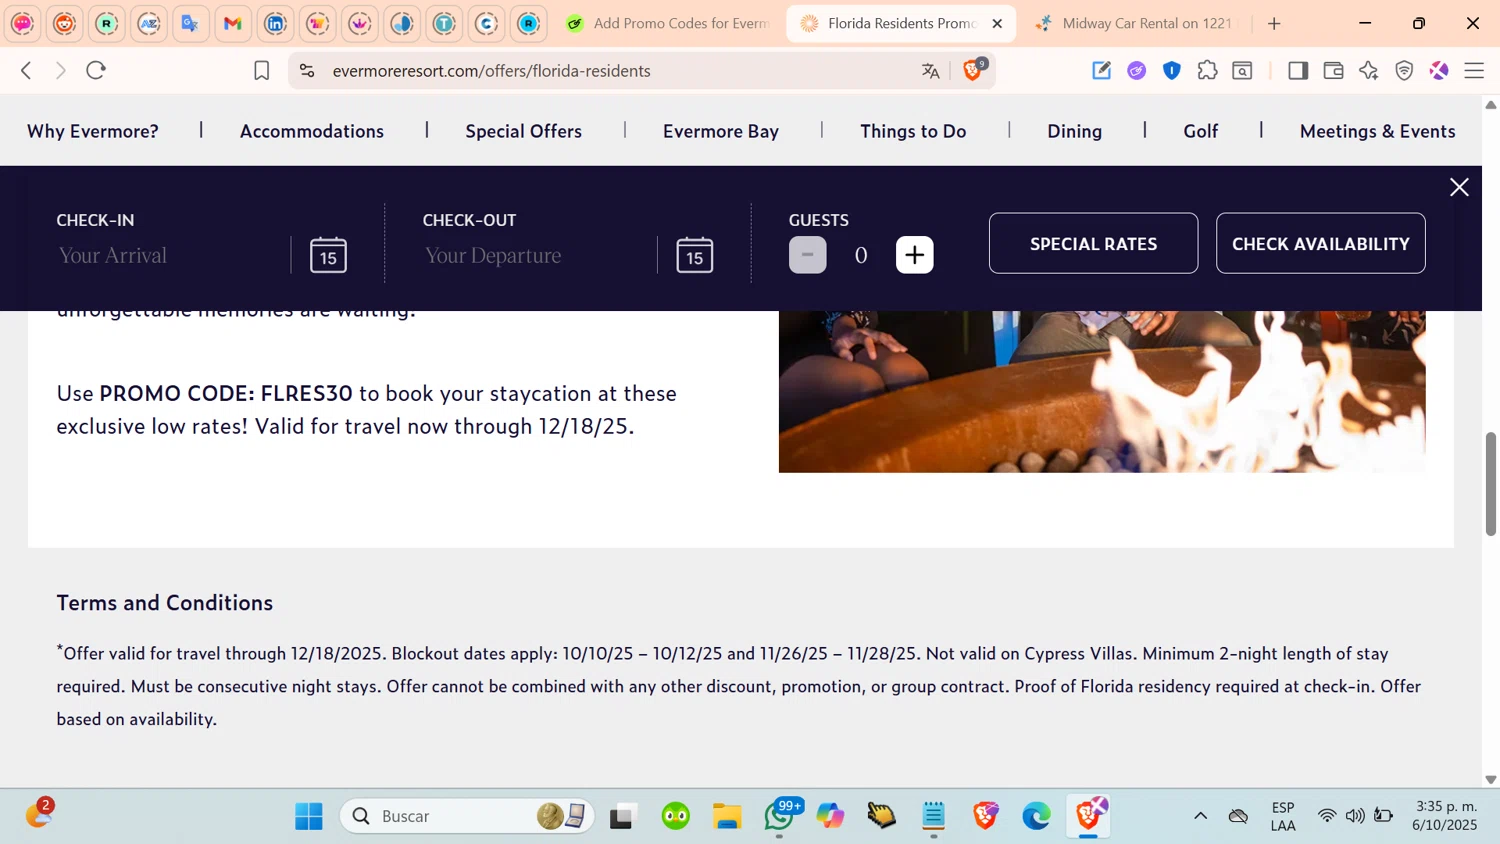
Task: Open the Brave main hamburger menu
Action: 1474,70
